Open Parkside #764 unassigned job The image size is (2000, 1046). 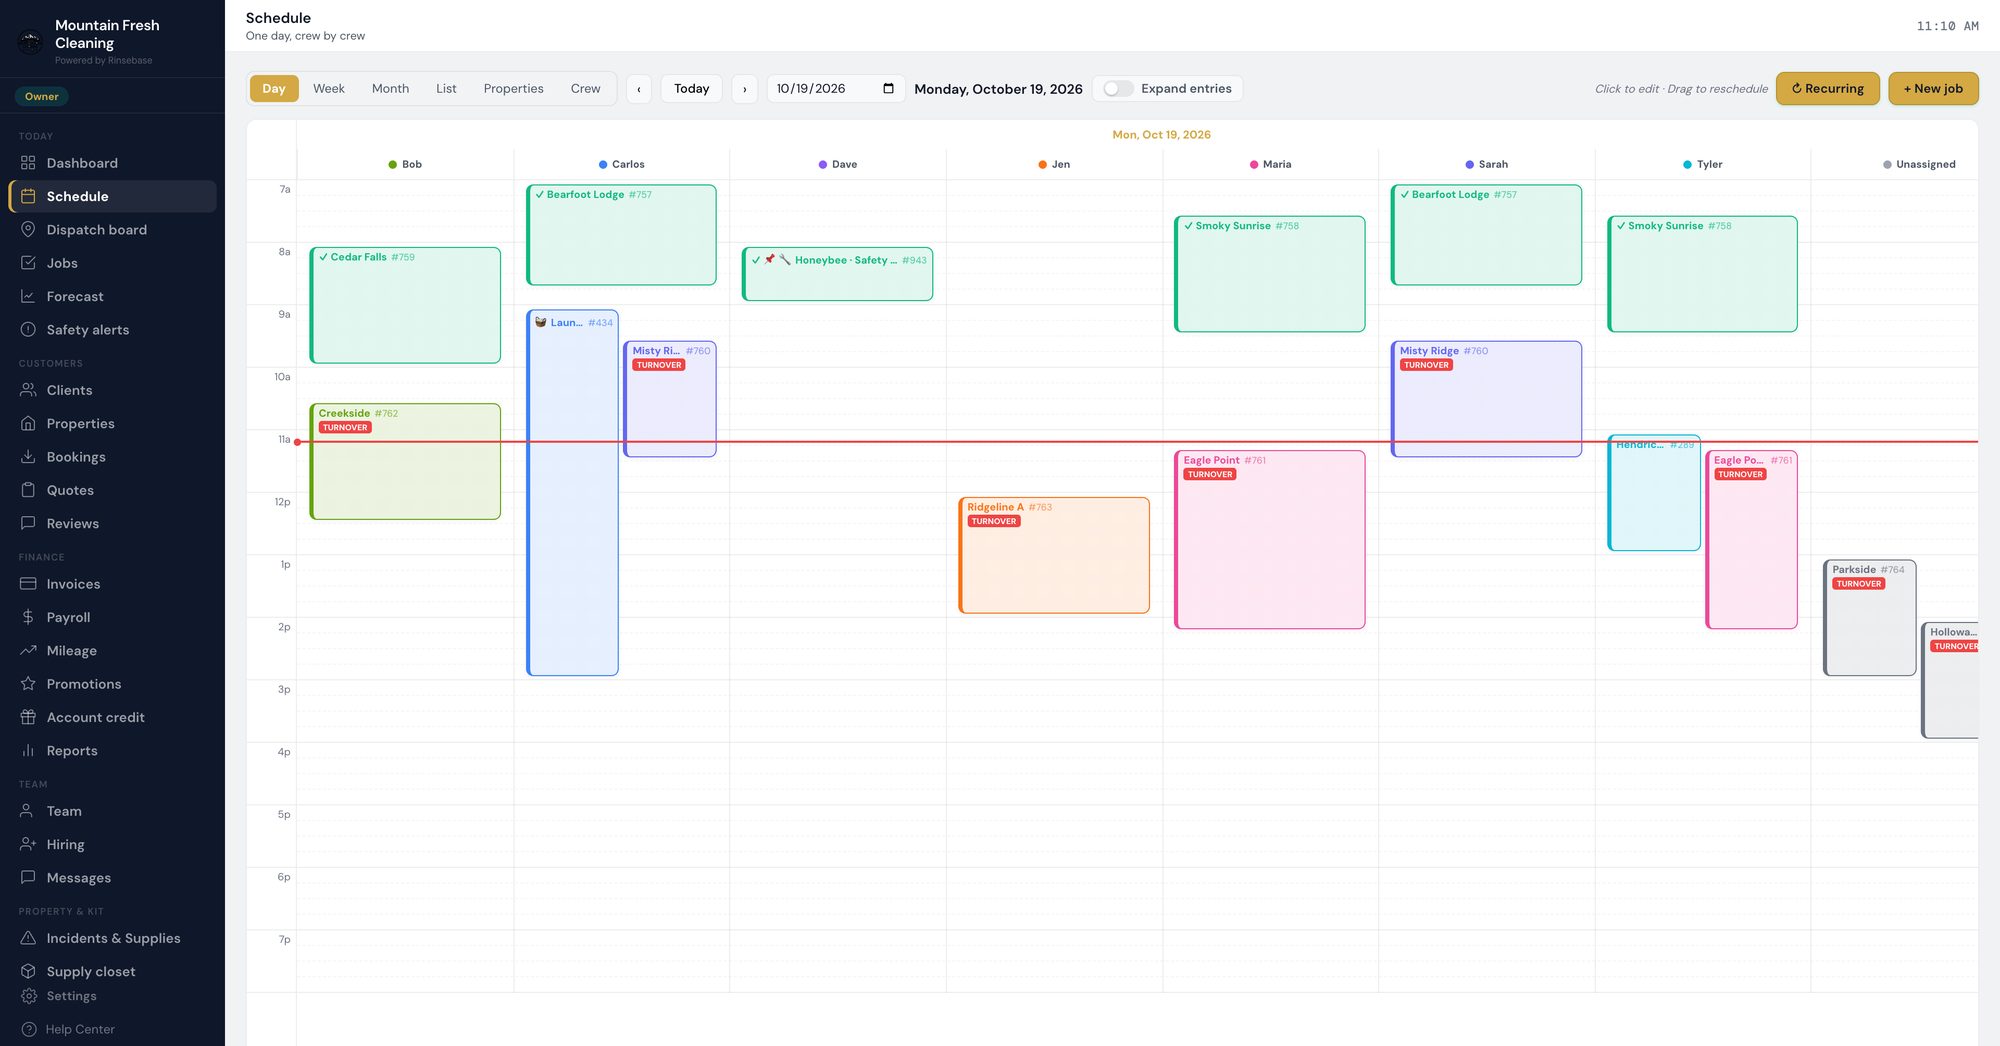tap(1869, 617)
